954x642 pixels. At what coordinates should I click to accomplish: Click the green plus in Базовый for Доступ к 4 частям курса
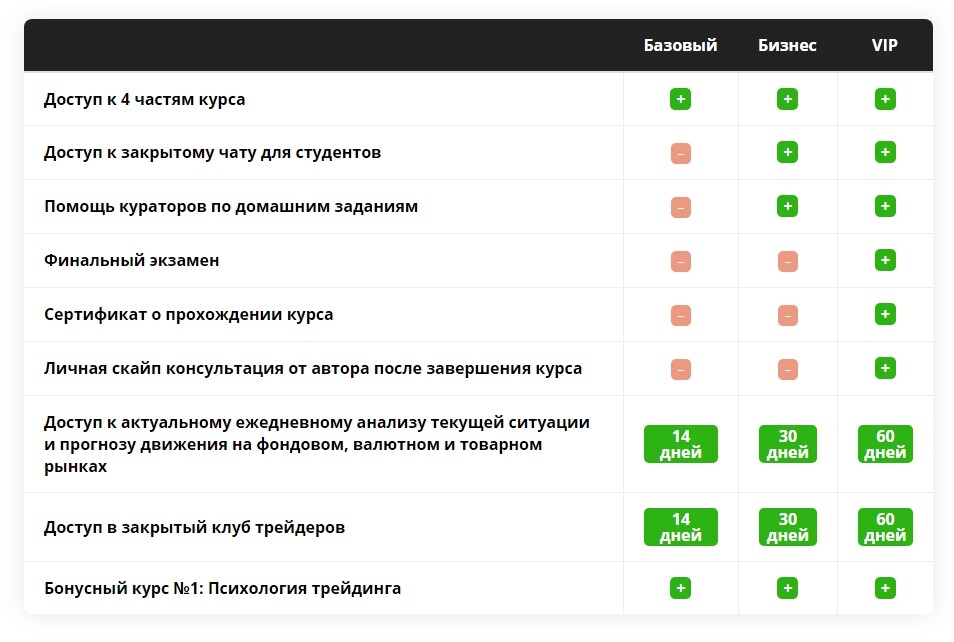(x=680, y=99)
